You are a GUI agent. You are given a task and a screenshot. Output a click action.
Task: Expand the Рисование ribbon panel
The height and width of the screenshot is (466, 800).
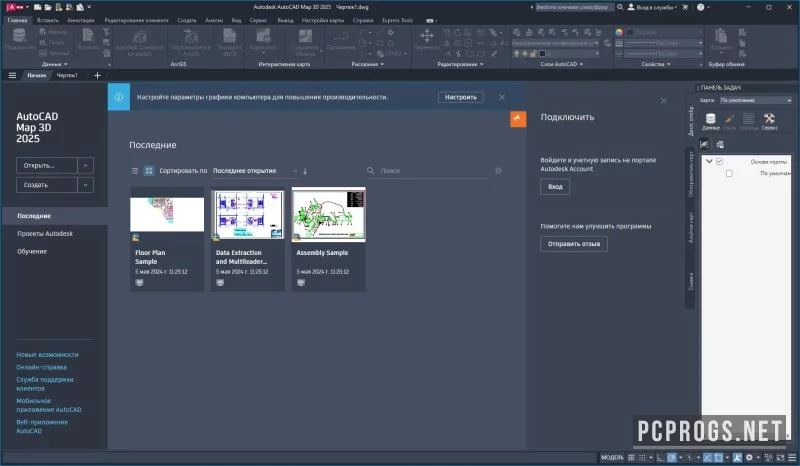click(x=367, y=64)
